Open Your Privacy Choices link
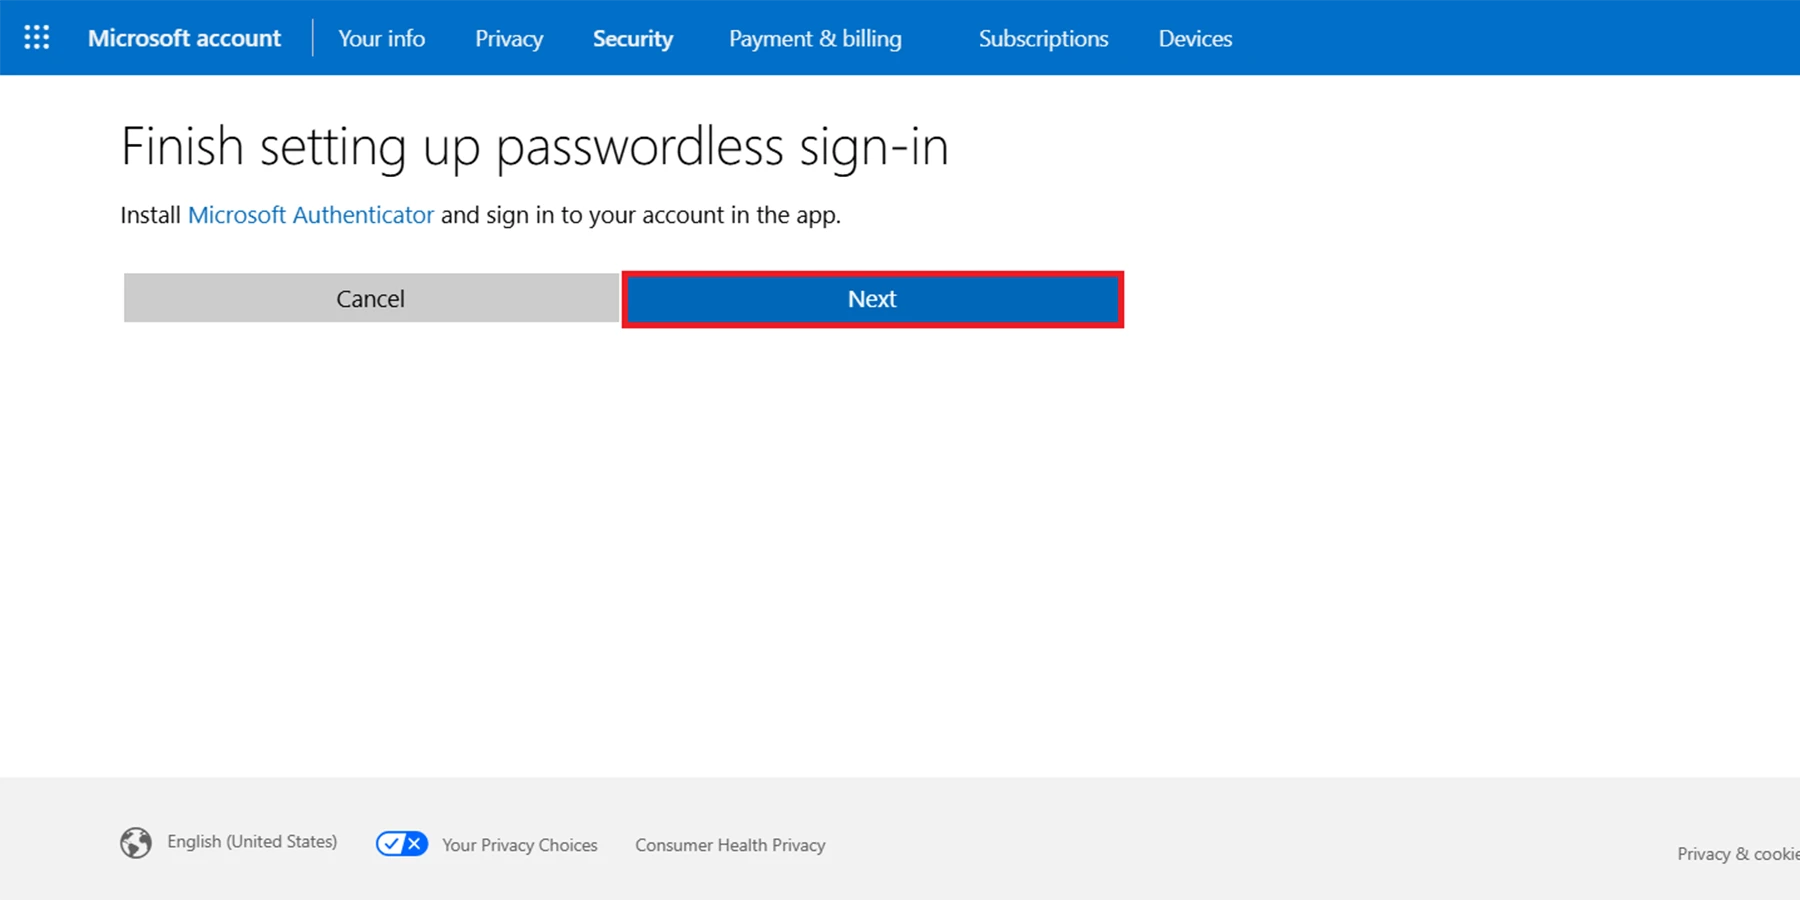This screenshot has height=900, width=1800. [x=519, y=845]
